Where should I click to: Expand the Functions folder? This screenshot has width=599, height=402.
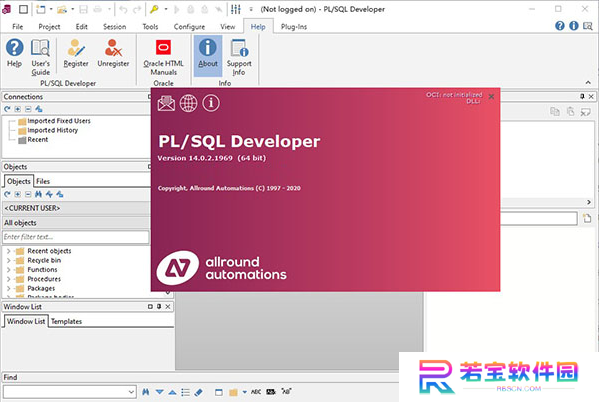coord(8,270)
